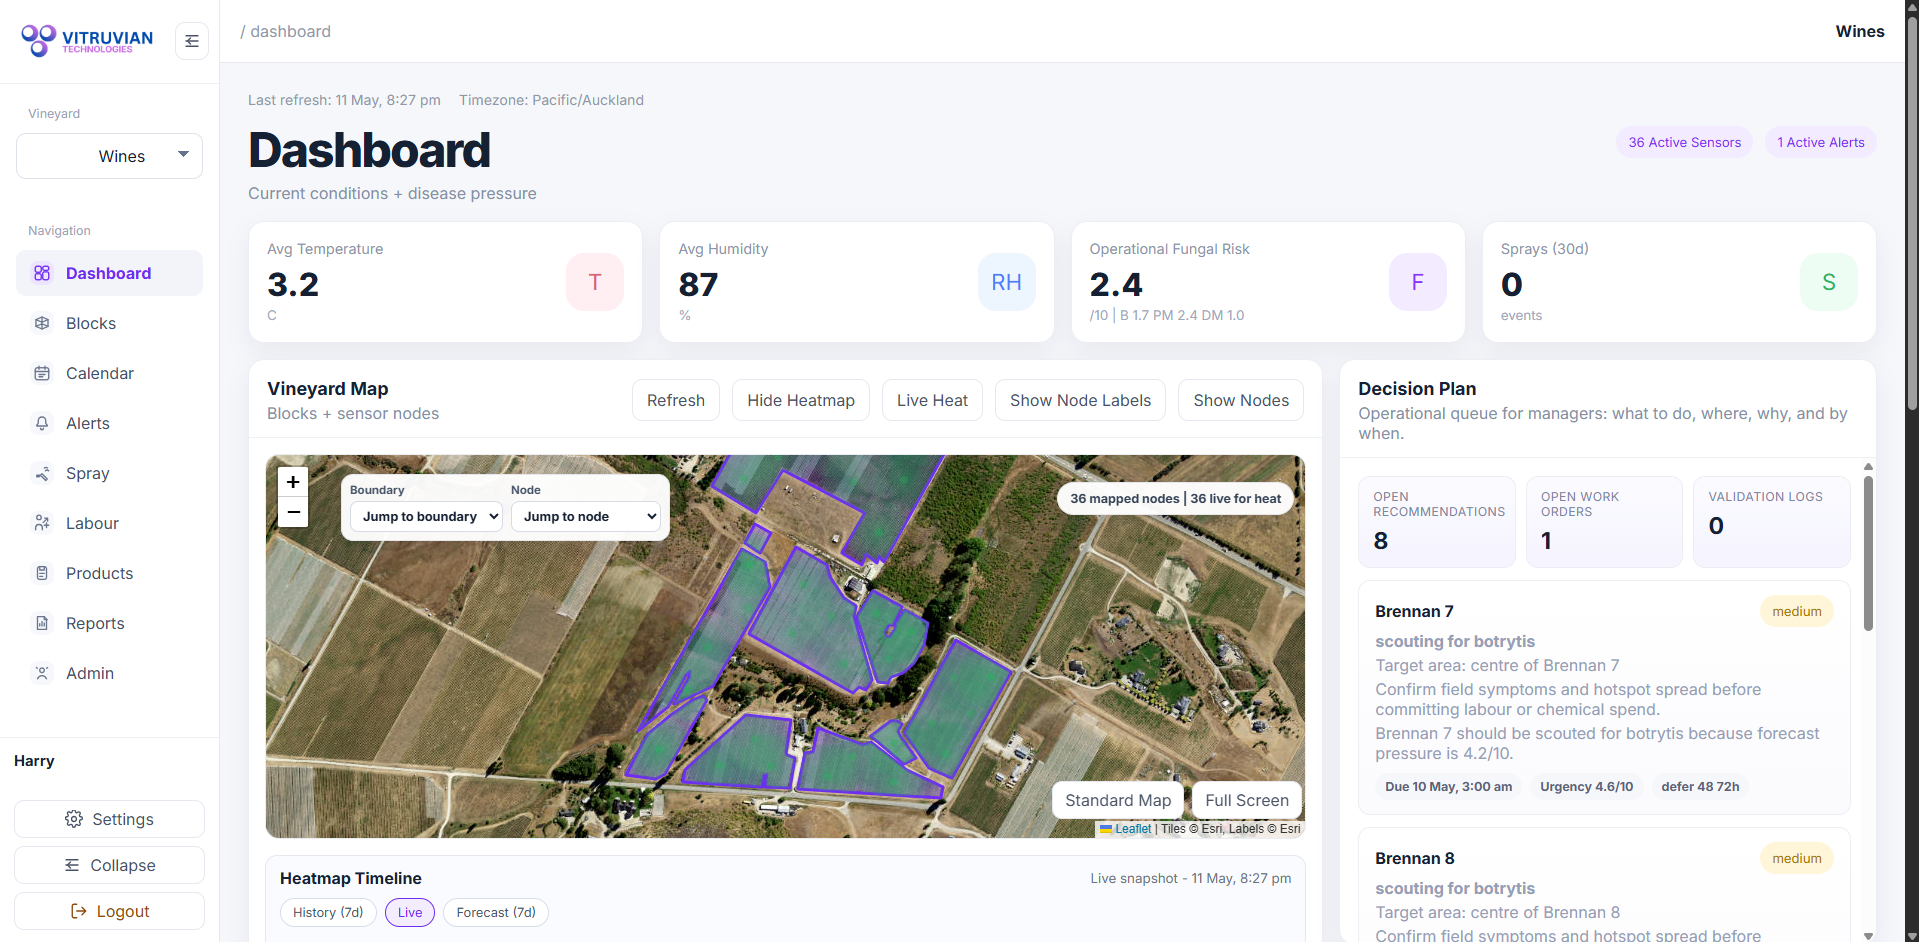Click the Collapse lines icon
The height and width of the screenshot is (943, 1919).
tap(72, 865)
